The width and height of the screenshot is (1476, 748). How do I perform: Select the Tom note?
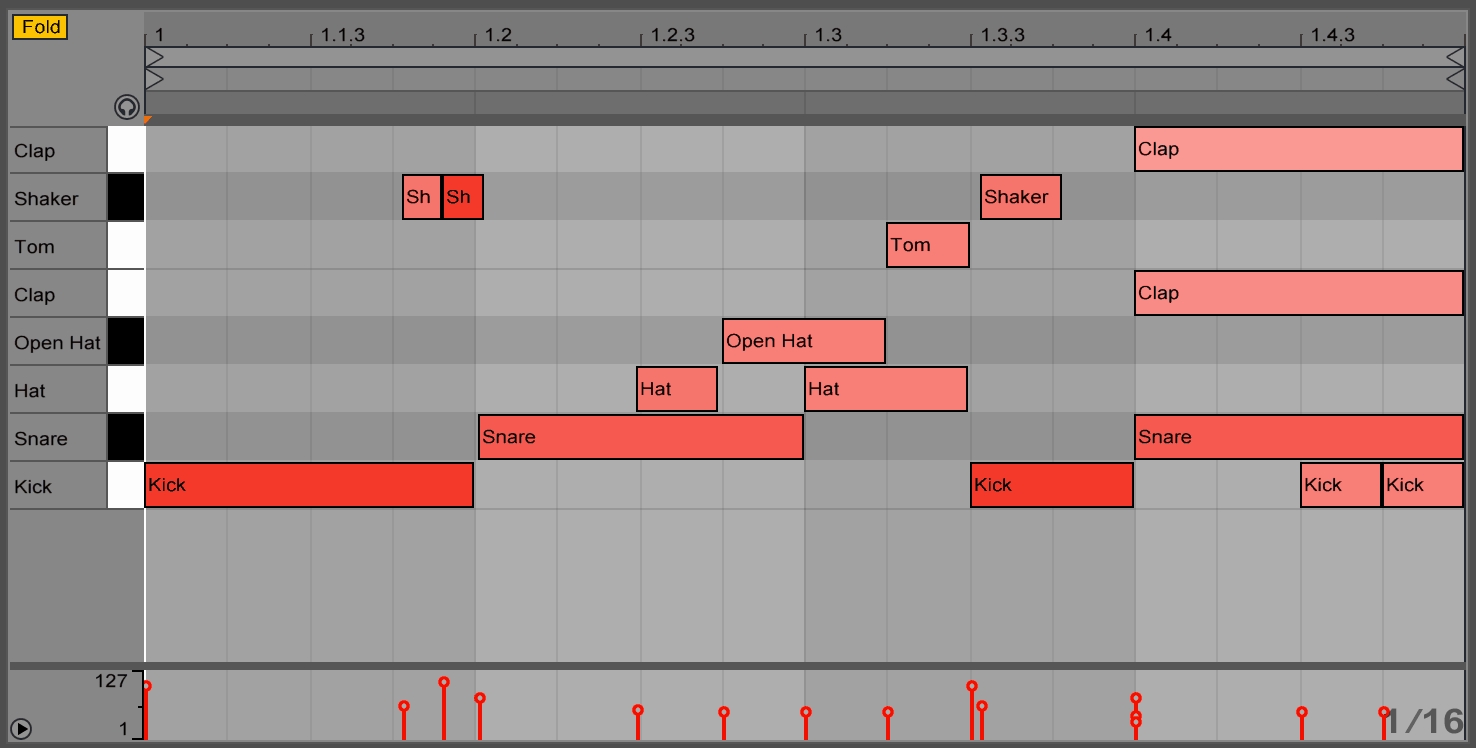tap(928, 245)
